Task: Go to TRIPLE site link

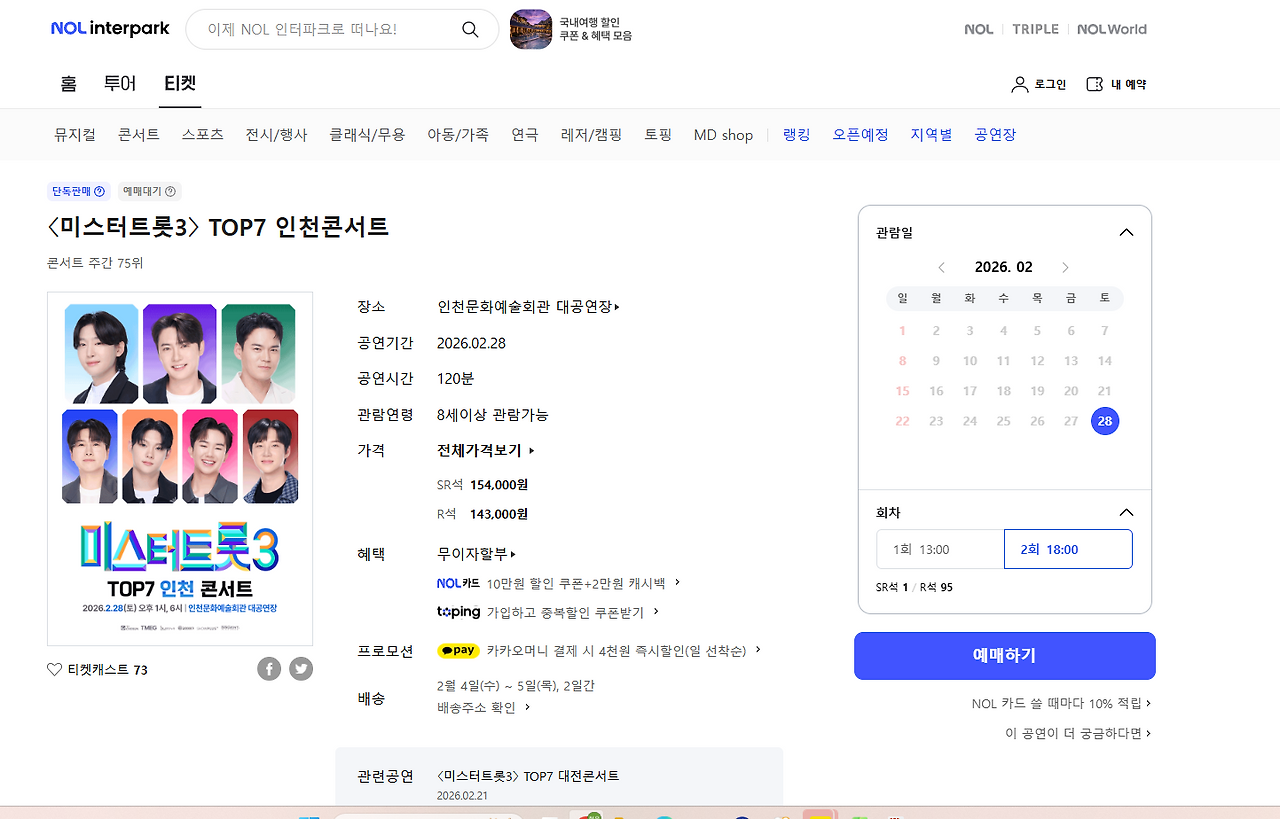Action: point(1035,29)
